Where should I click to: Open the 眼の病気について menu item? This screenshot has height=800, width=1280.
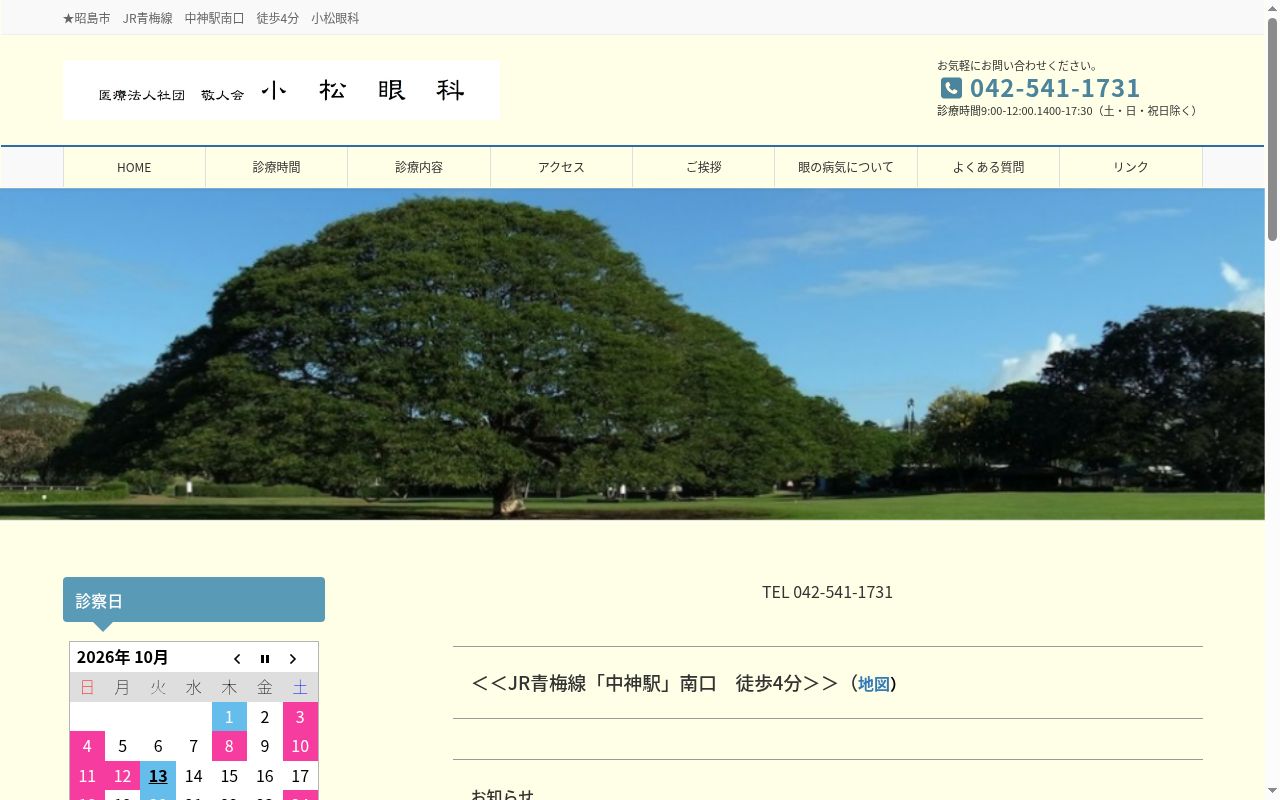tap(846, 167)
